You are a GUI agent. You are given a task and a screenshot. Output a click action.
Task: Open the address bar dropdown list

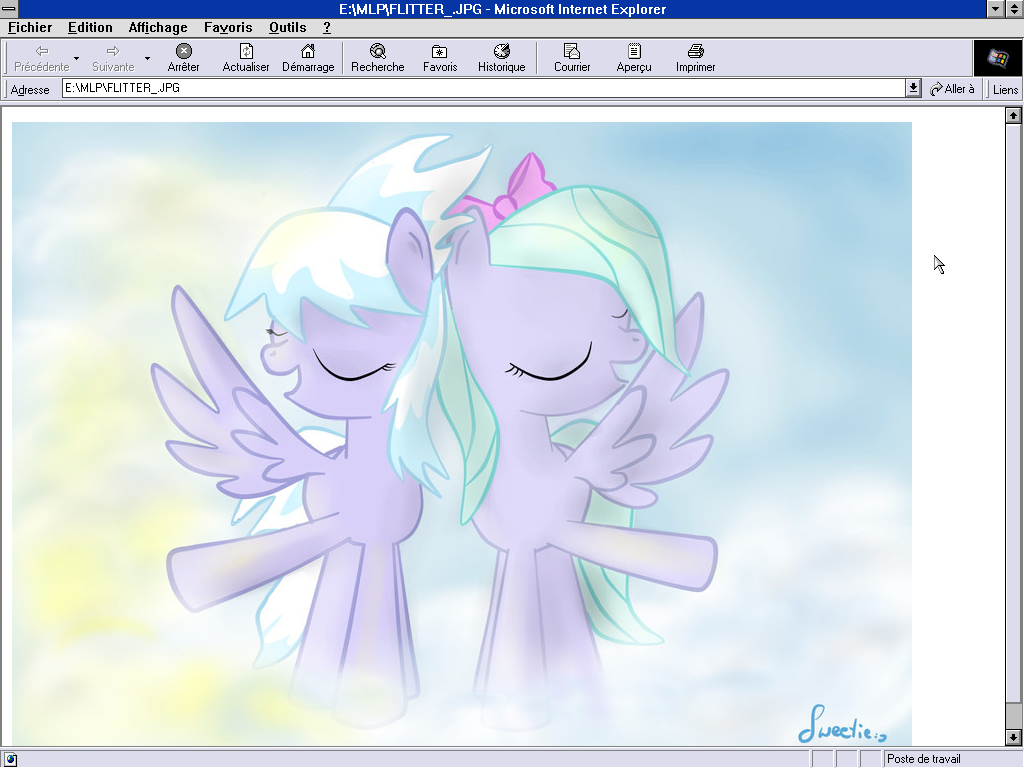coord(913,88)
